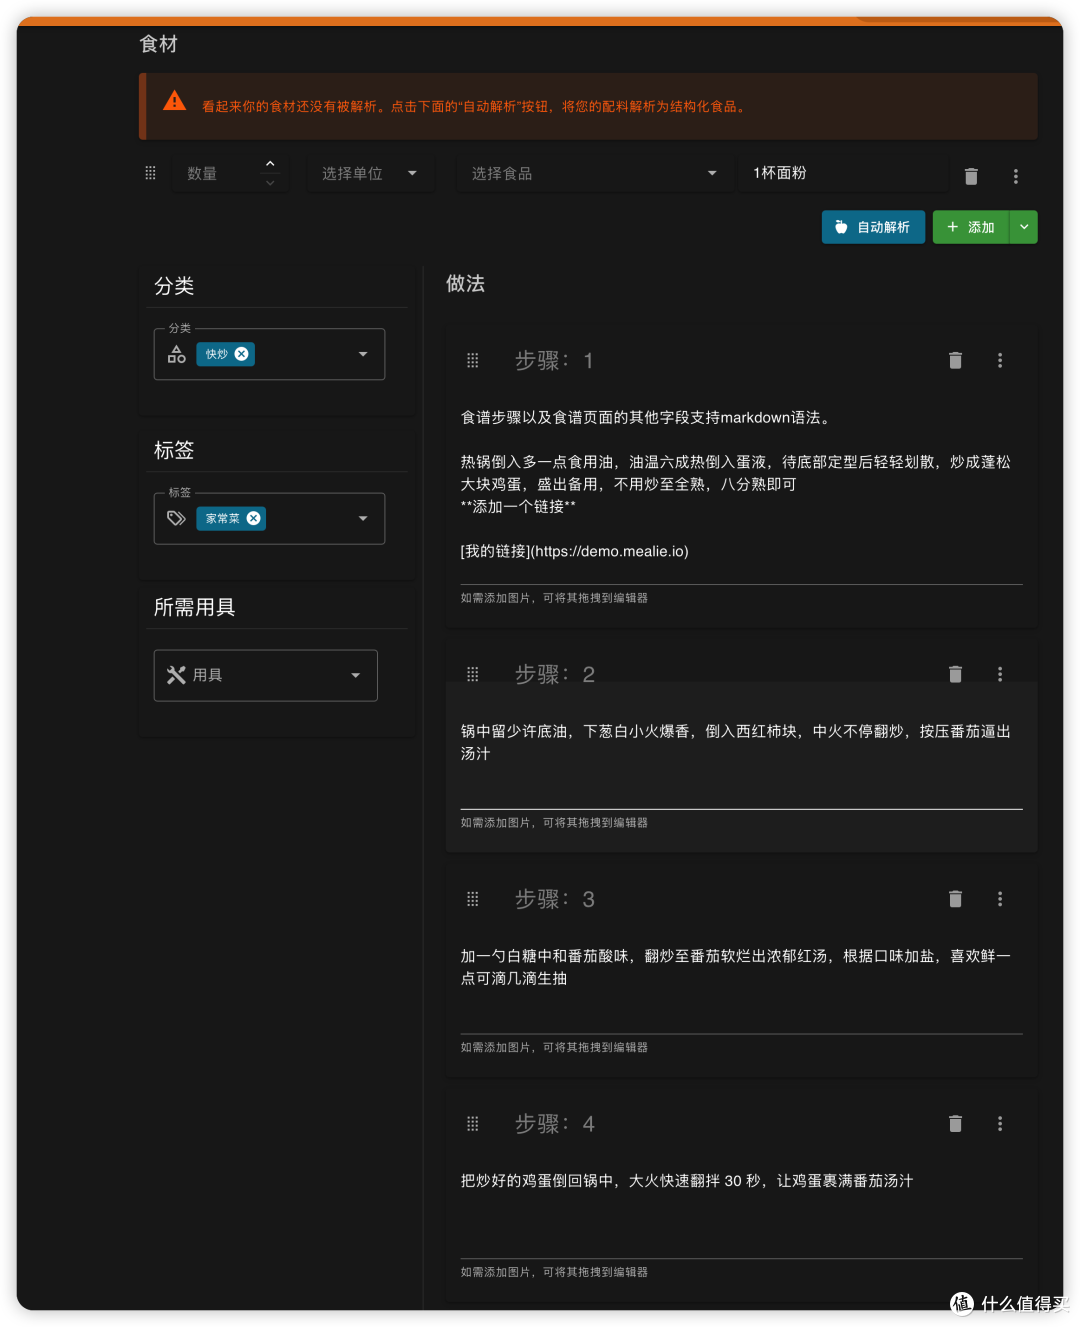1080x1327 pixels.
Task: Open more options for 1杯面粉 ingredient
Action: click(x=1015, y=176)
